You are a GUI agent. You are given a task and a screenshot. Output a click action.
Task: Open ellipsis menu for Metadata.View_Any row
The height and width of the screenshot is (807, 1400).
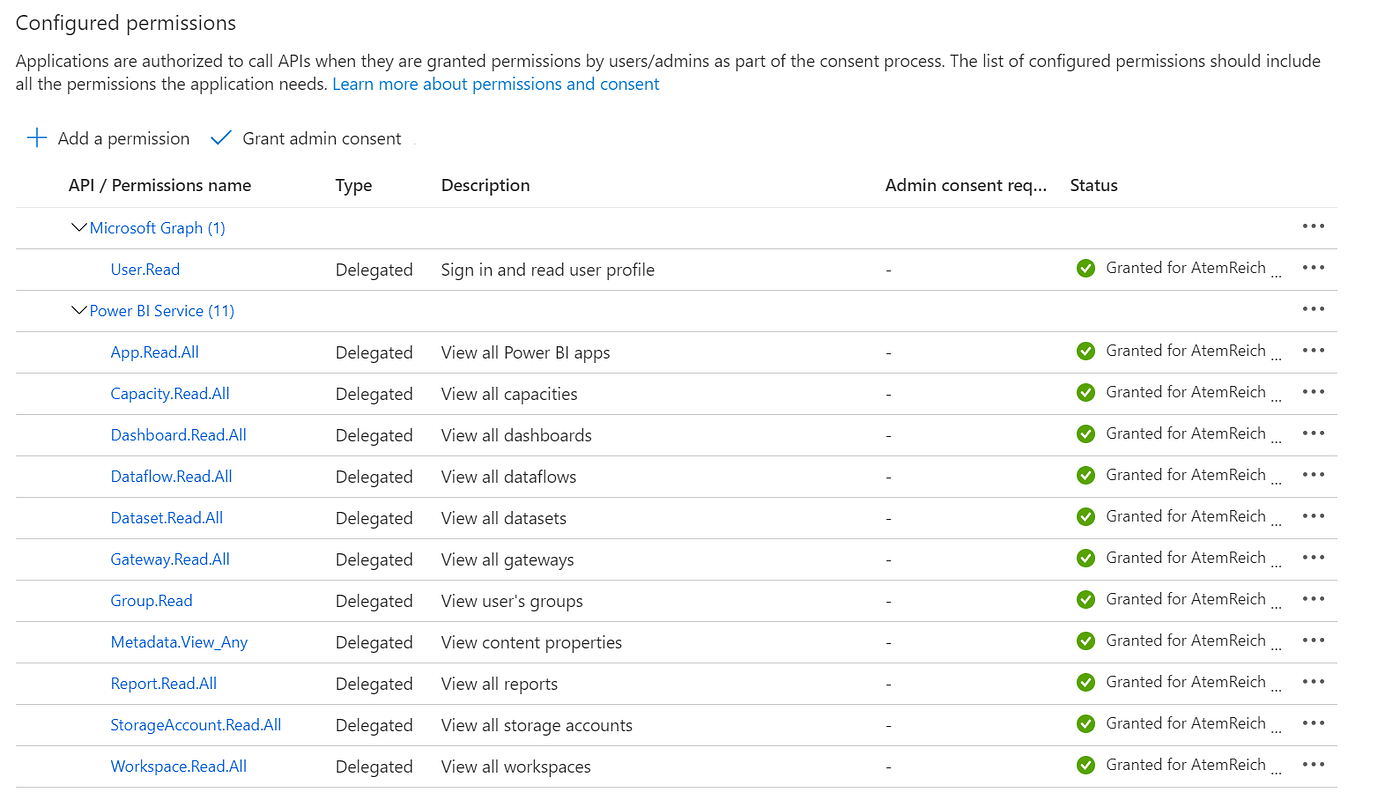click(1313, 641)
